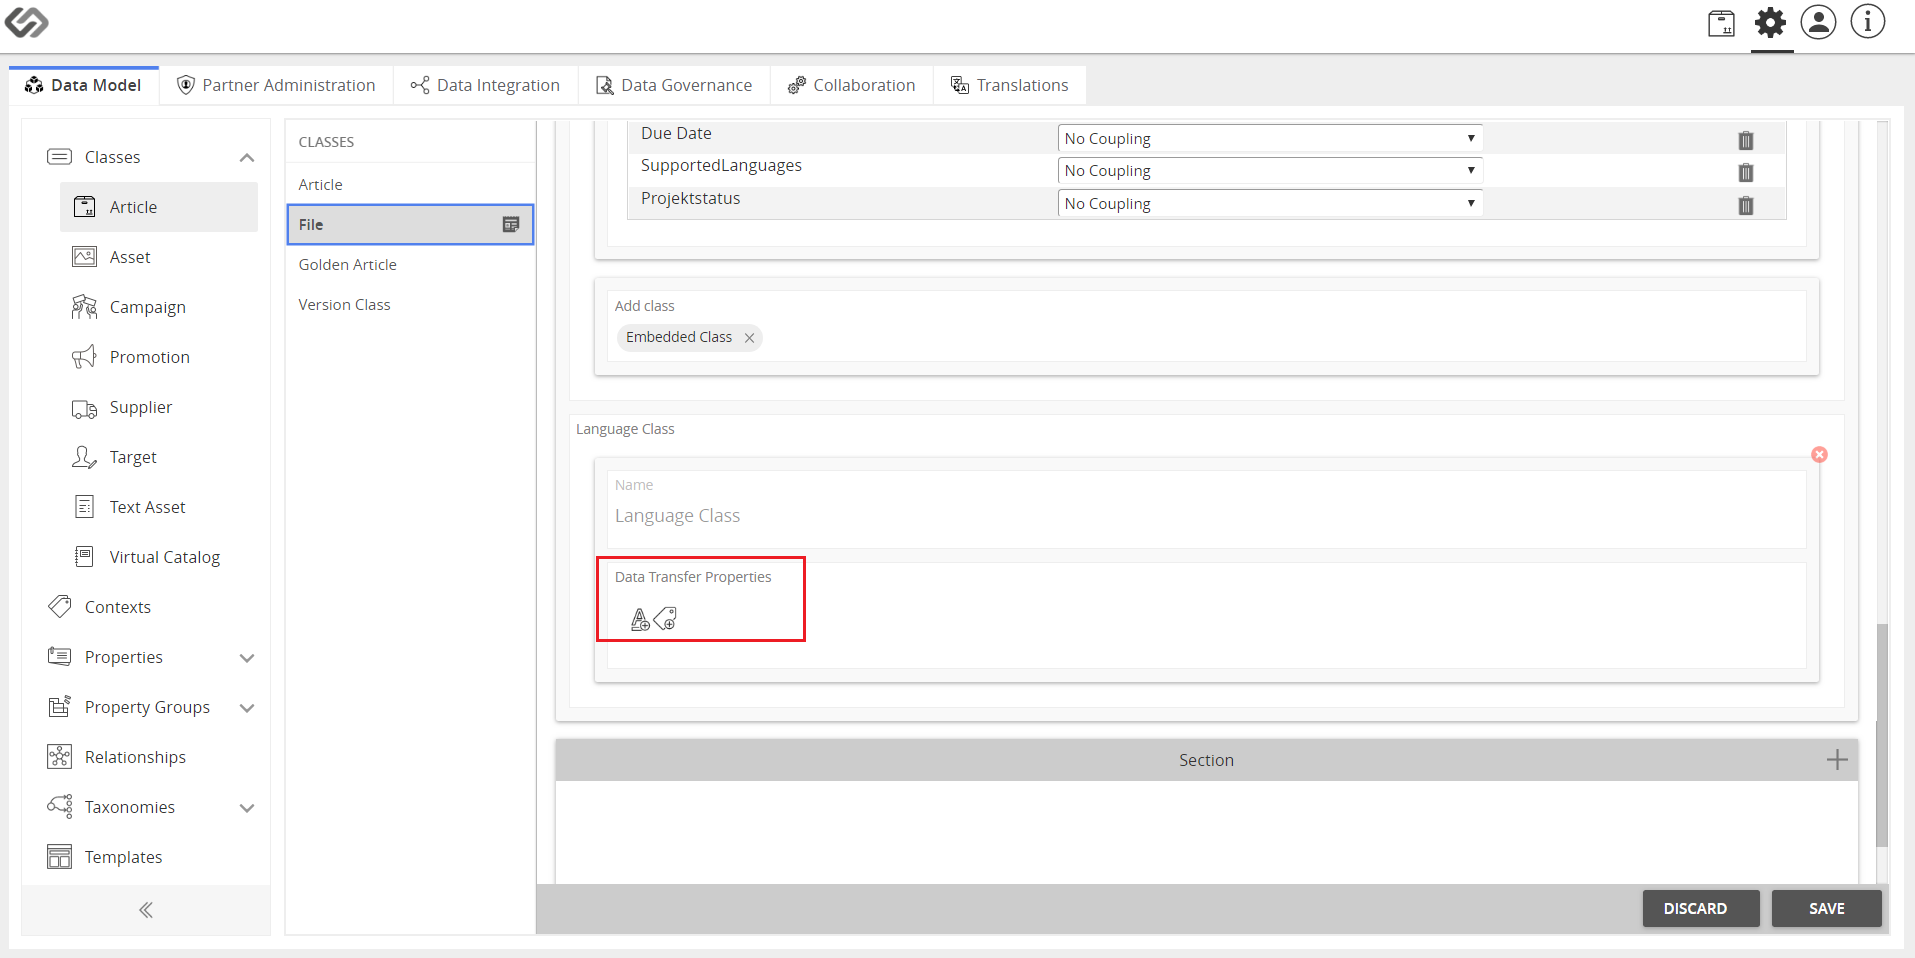This screenshot has height=958, width=1915.
Task: Delete the Projektstatus row with trash icon
Action: click(x=1746, y=205)
